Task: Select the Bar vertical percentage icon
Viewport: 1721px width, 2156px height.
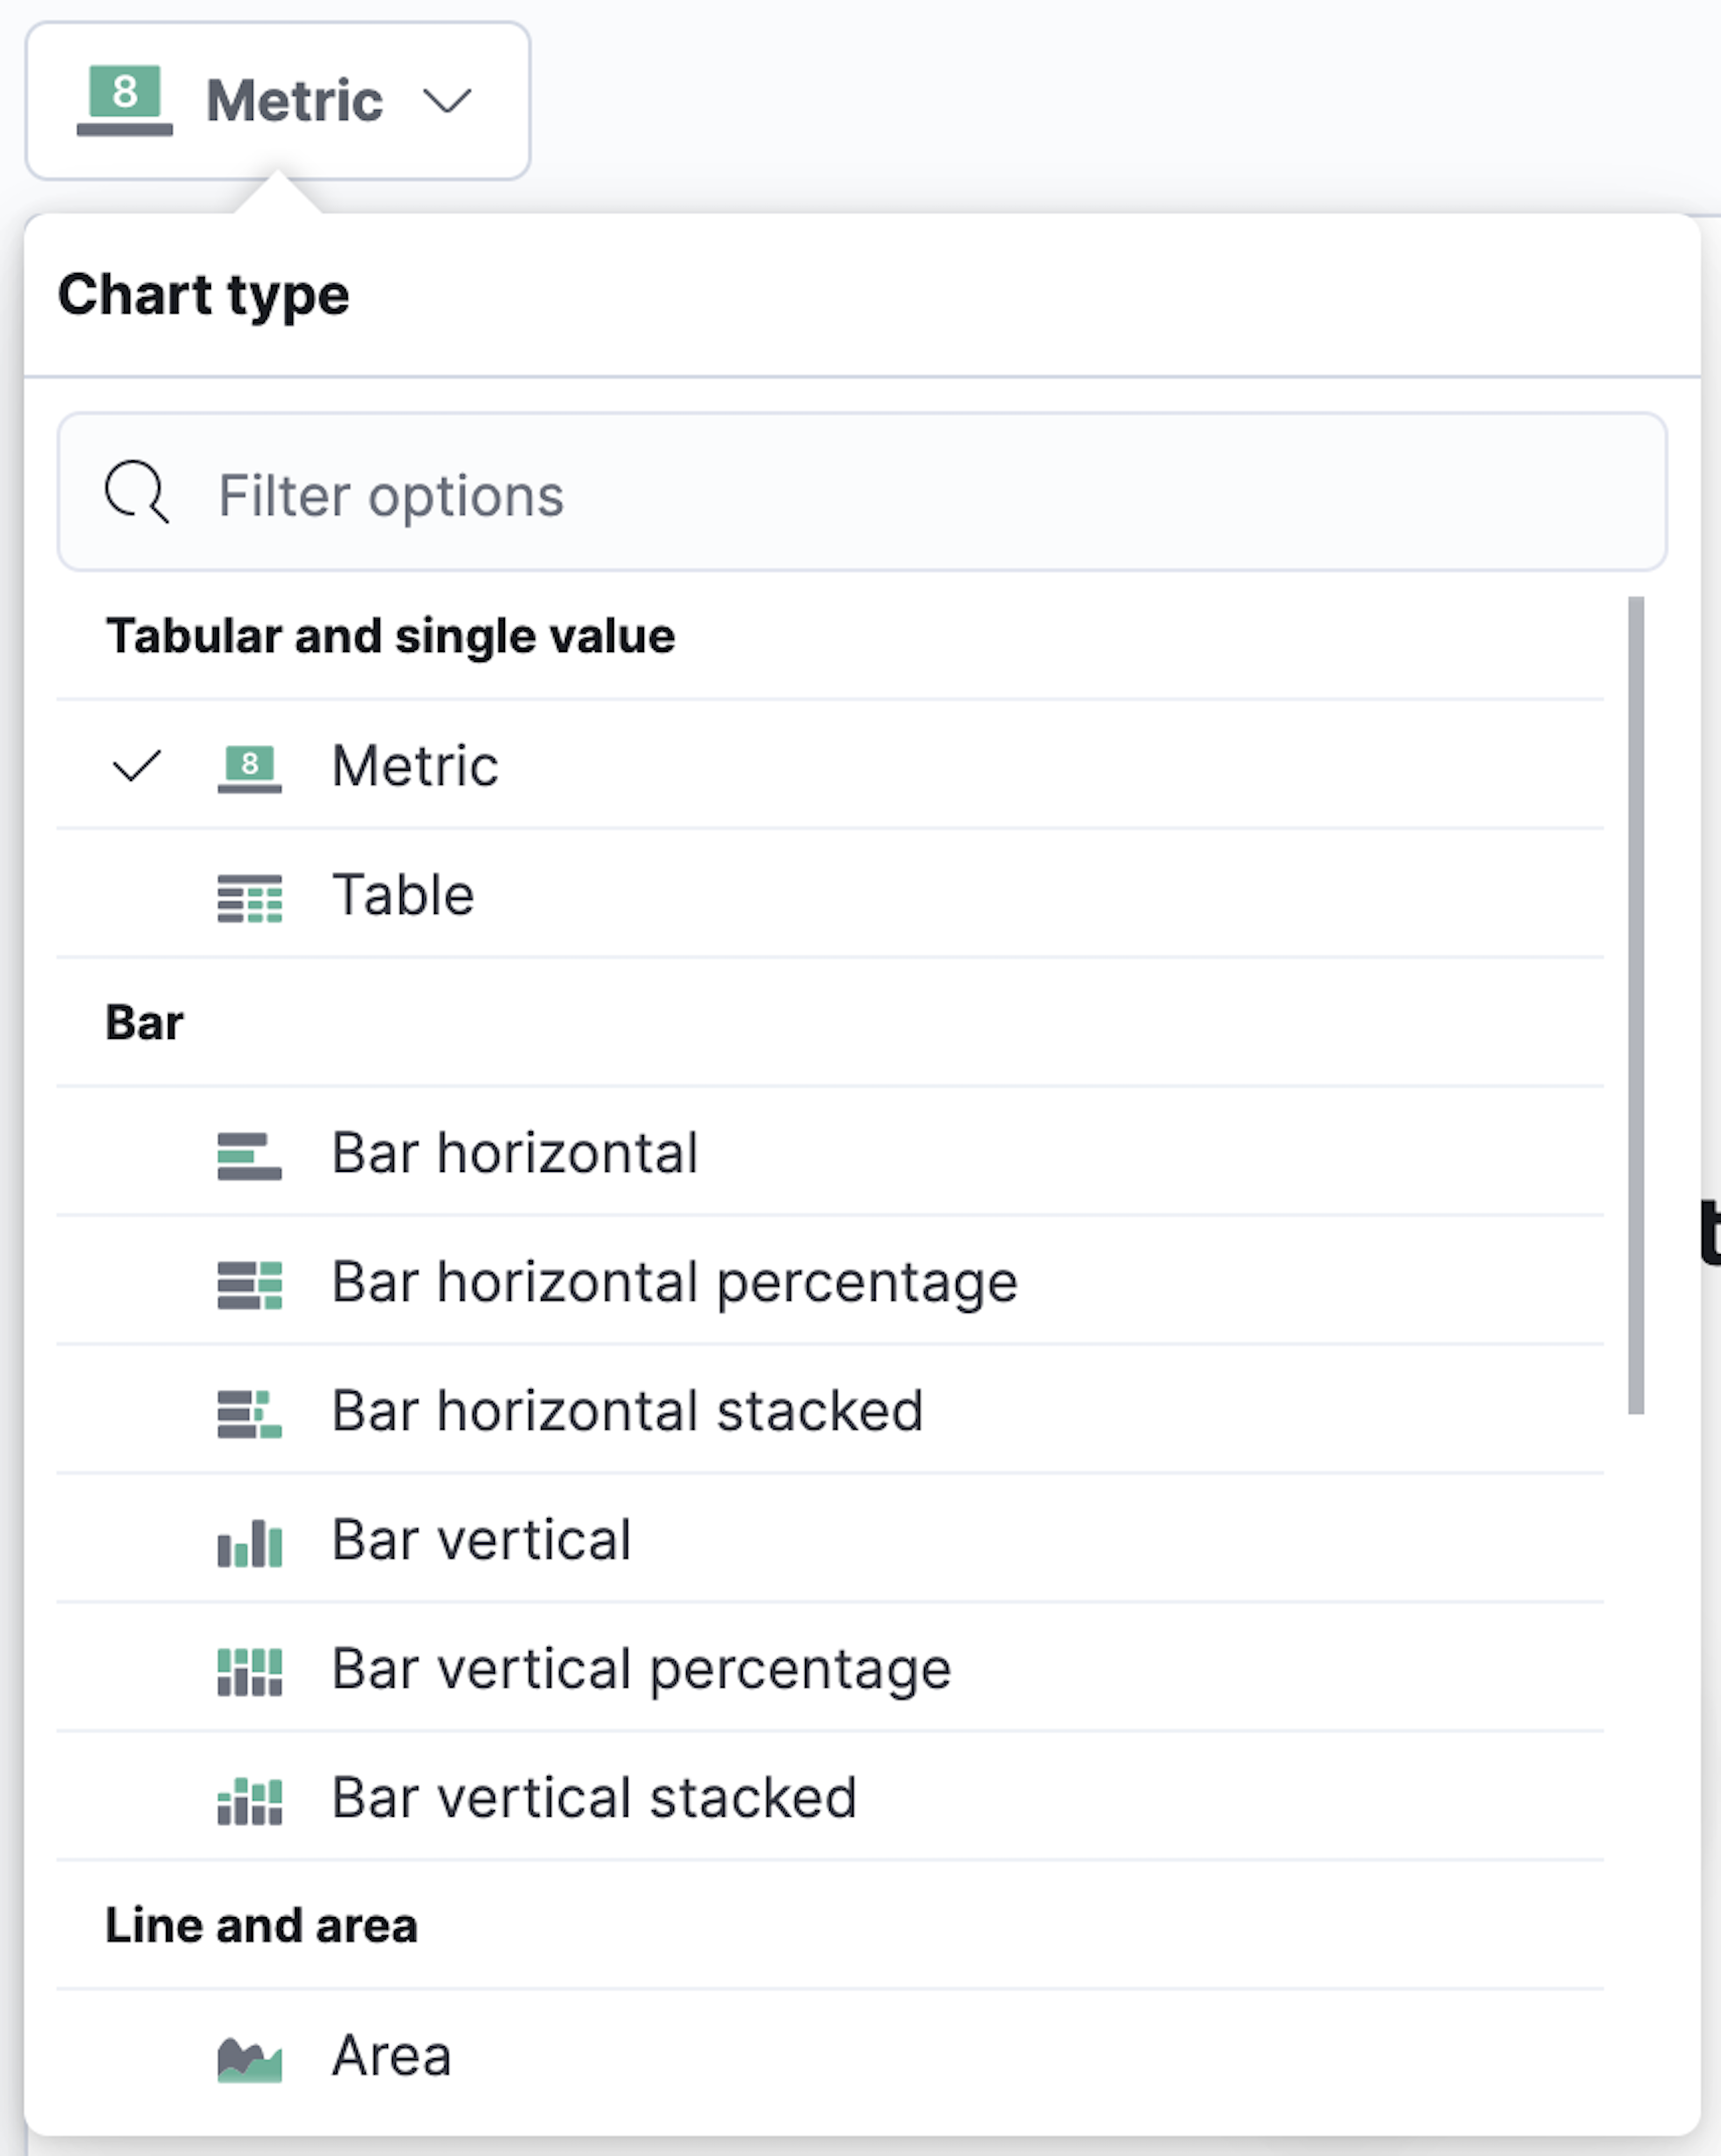Action: [x=250, y=1669]
